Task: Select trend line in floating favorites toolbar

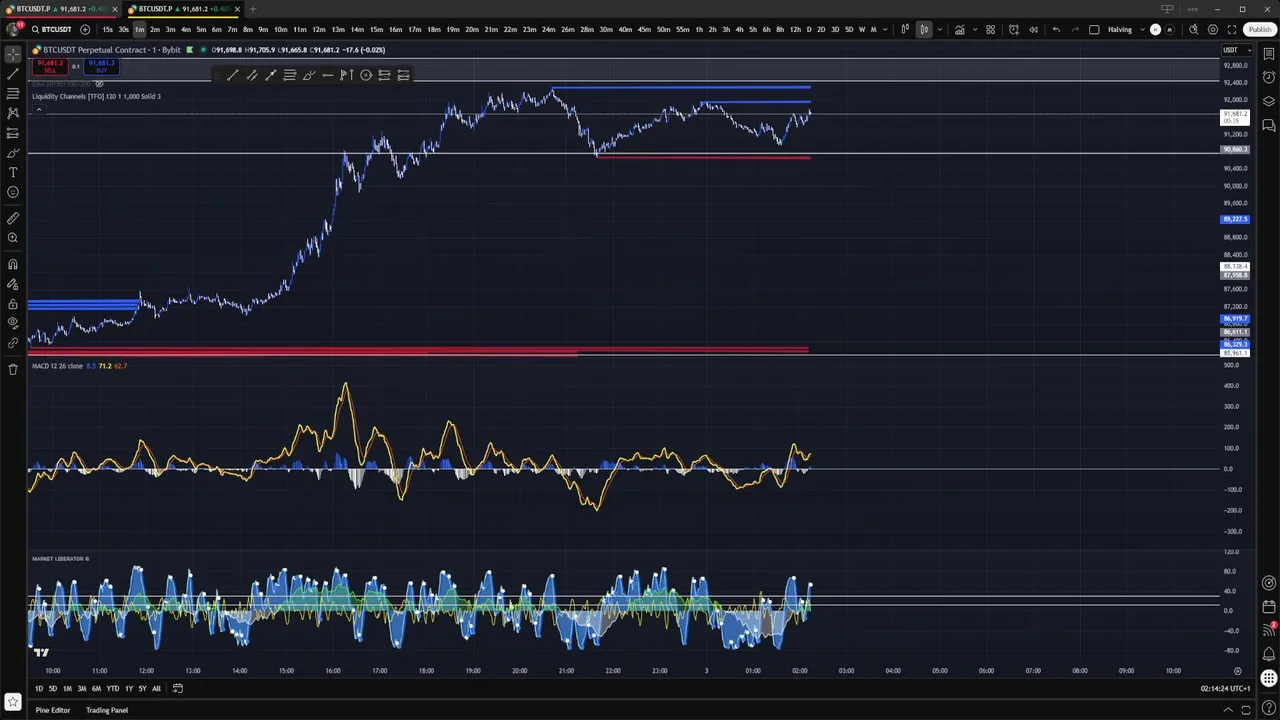Action: (x=233, y=75)
